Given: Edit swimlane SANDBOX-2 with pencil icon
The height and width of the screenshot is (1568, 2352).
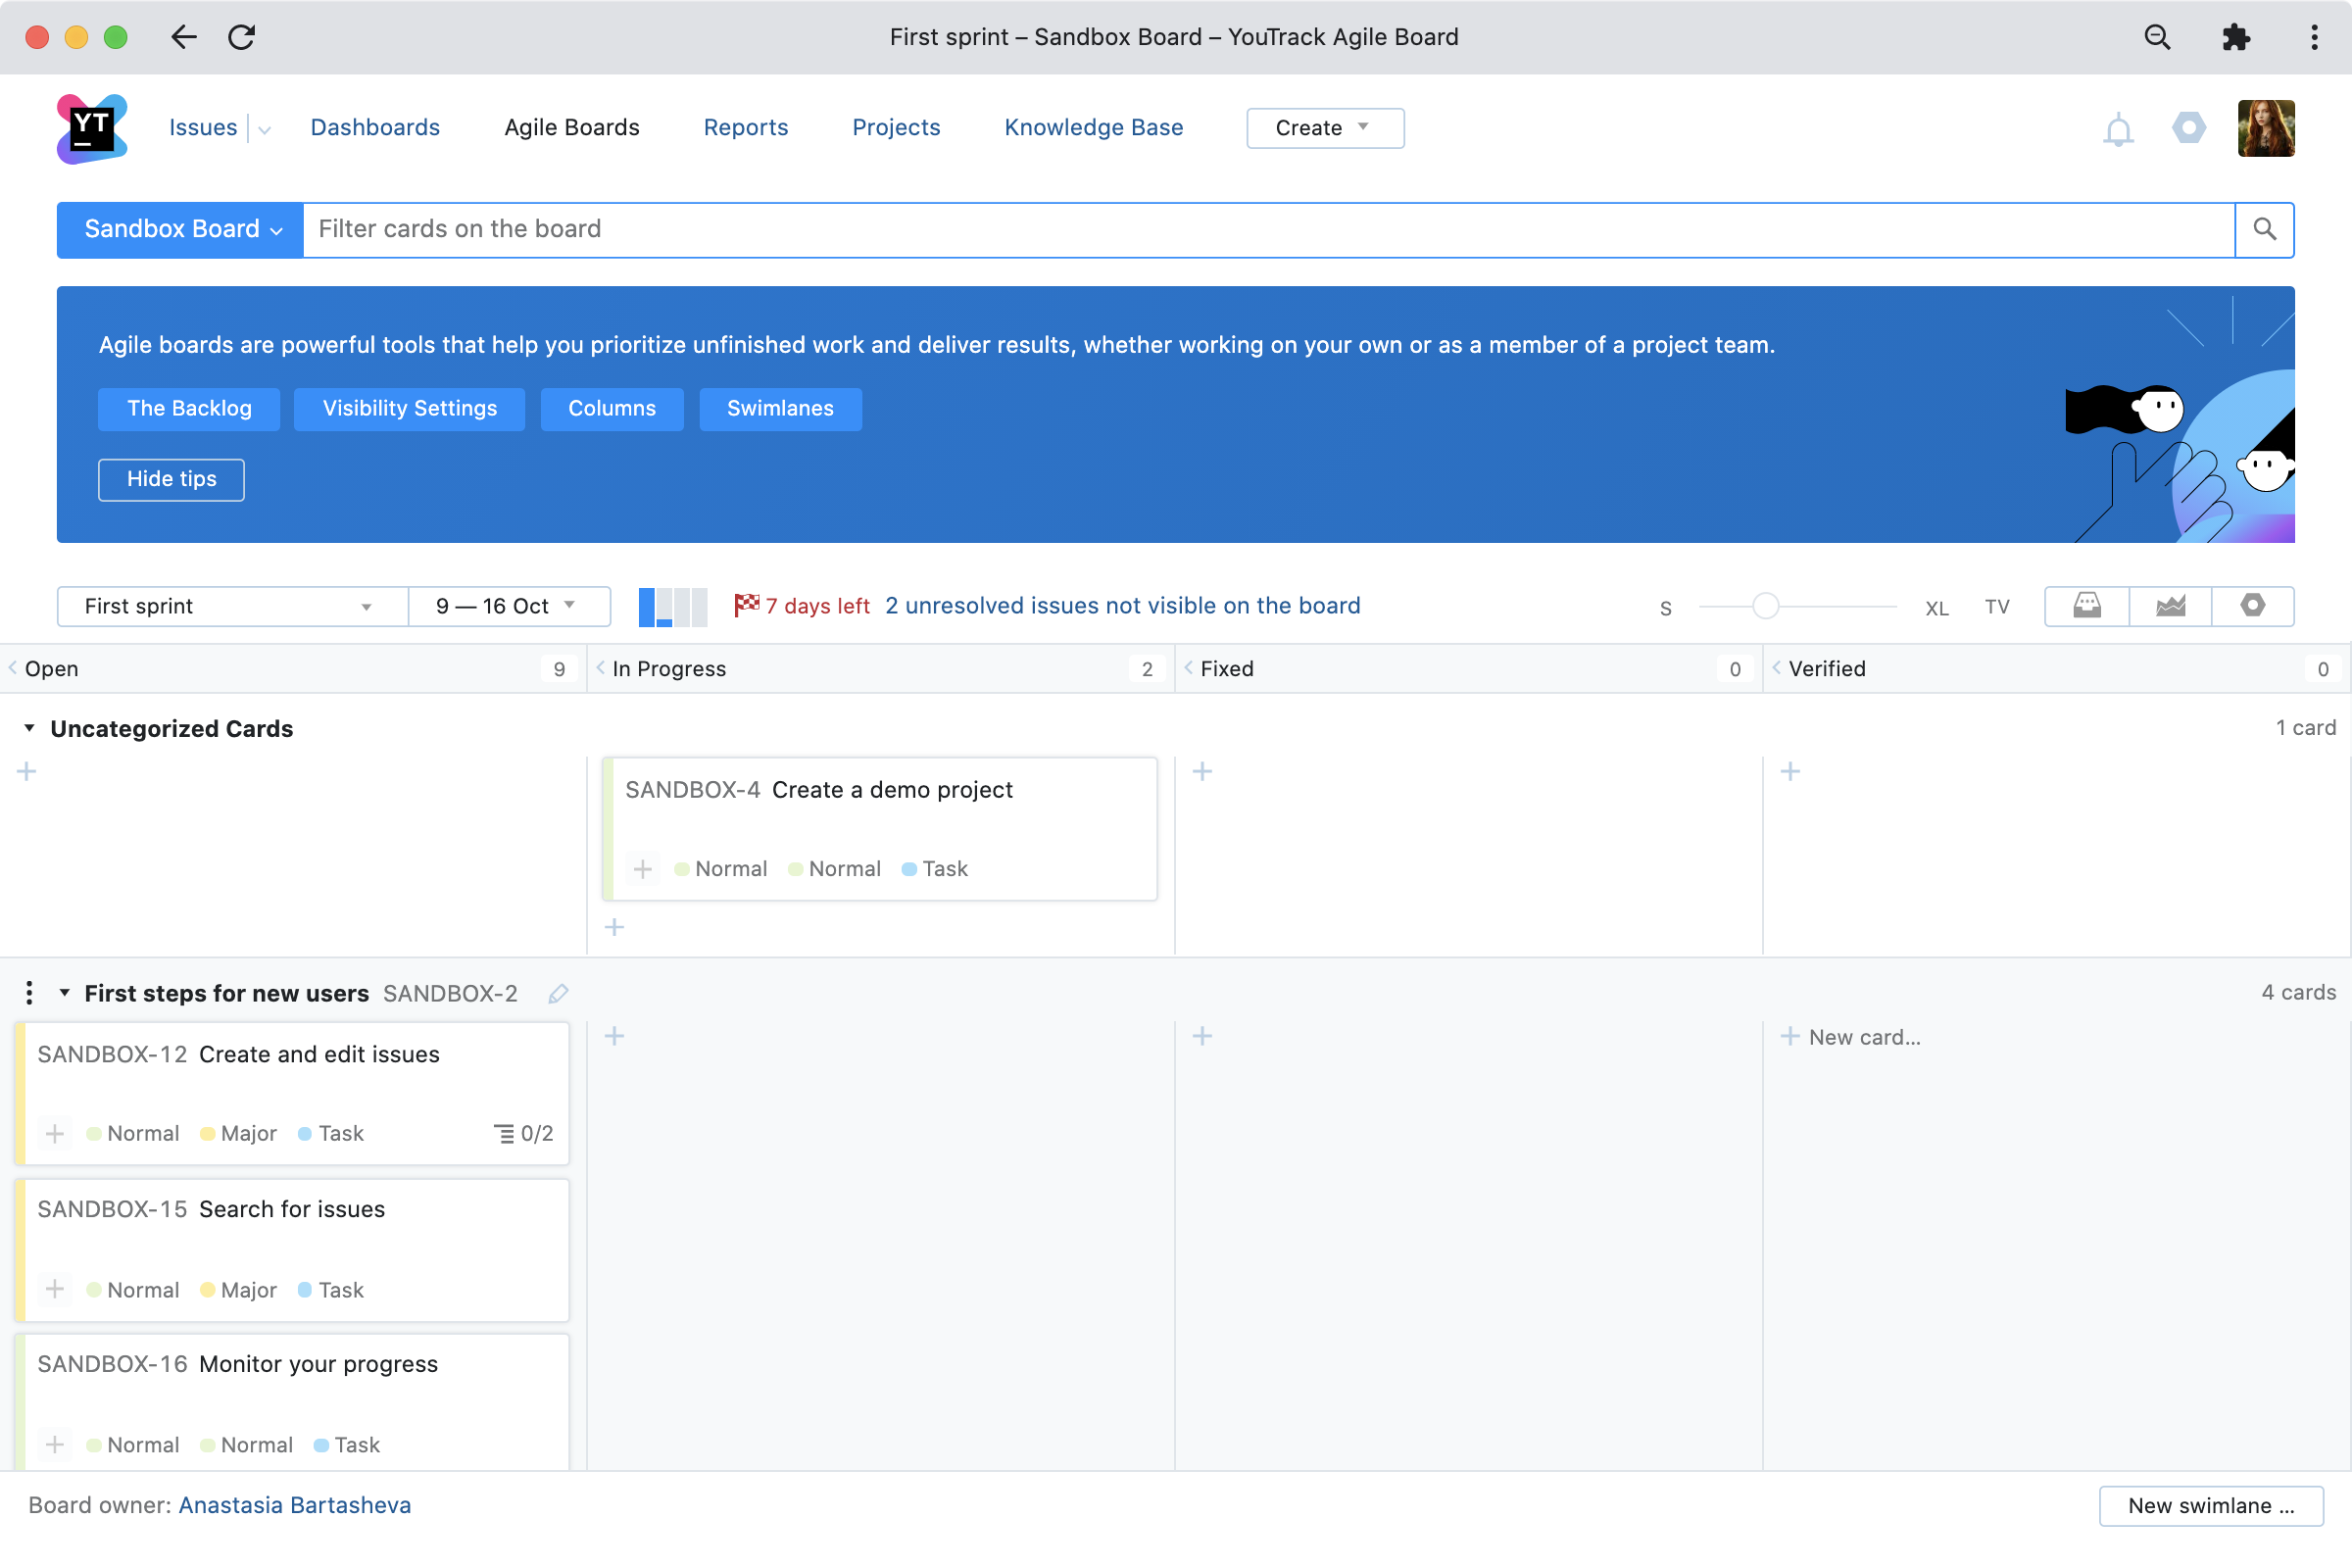Looking at the screenshot, I should point(558,993).
